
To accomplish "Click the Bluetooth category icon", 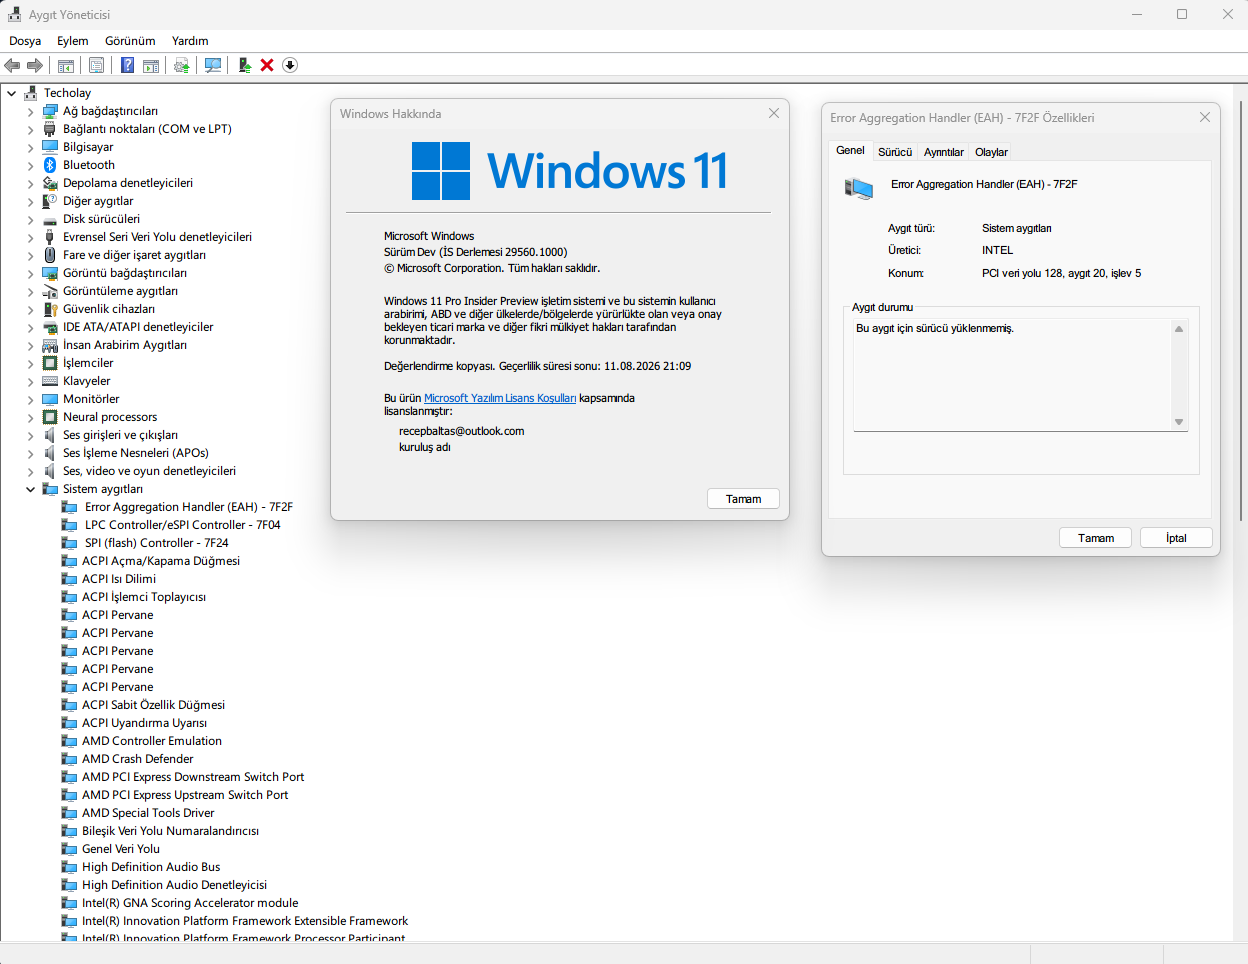I will (50, 165).
